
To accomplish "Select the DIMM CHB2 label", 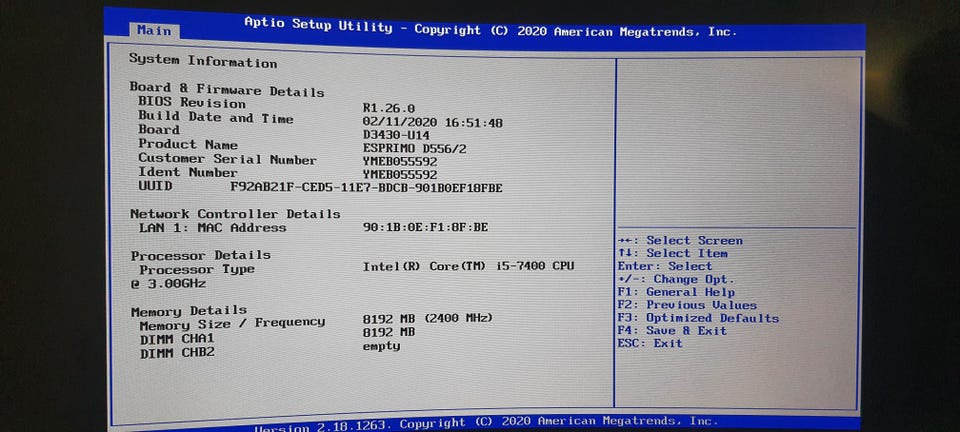I will pyautogui.click(x=177, y=353).
